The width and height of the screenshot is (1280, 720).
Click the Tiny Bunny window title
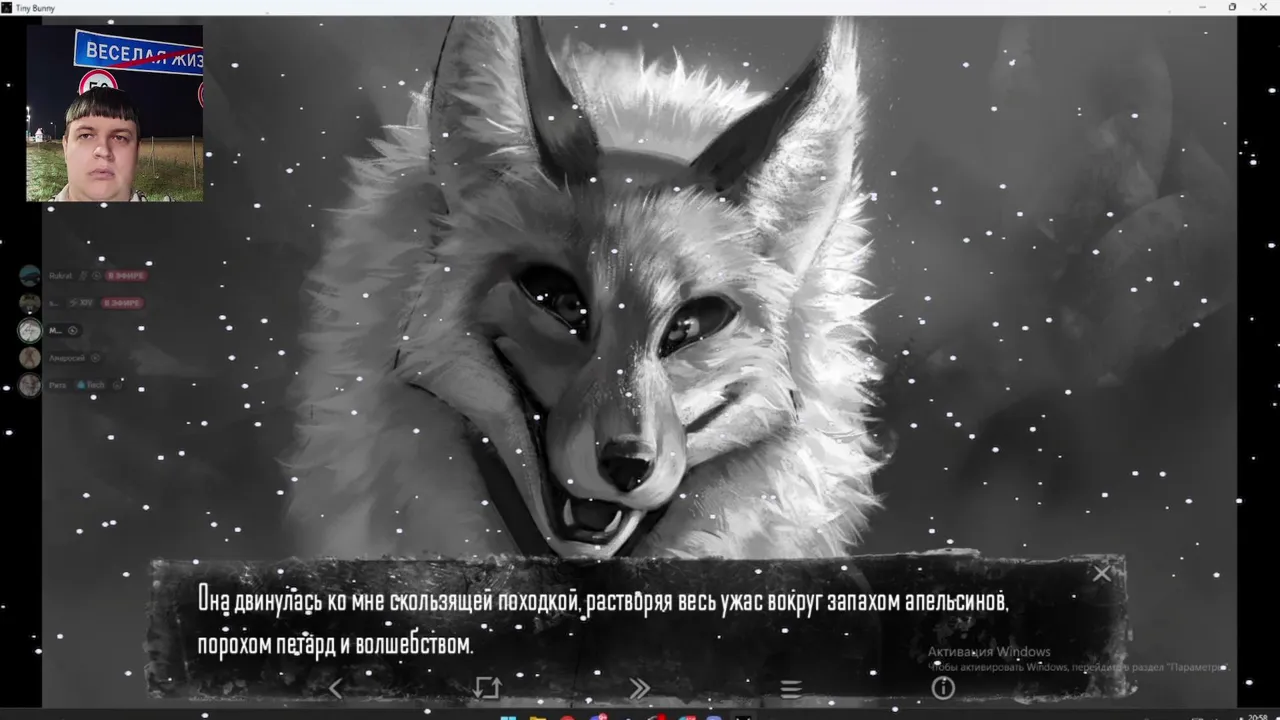[36, 7]
